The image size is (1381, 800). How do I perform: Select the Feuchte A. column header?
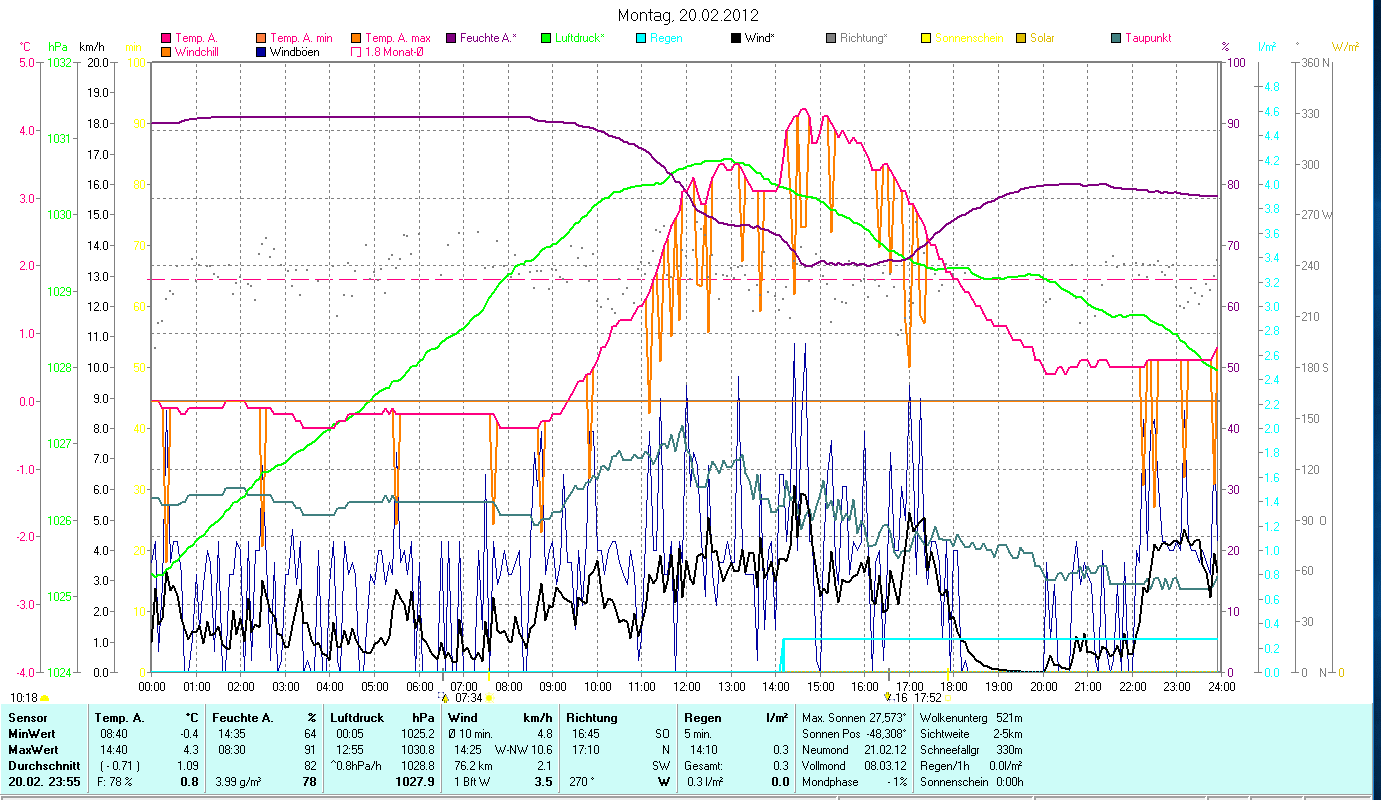(x=242, y=718)
